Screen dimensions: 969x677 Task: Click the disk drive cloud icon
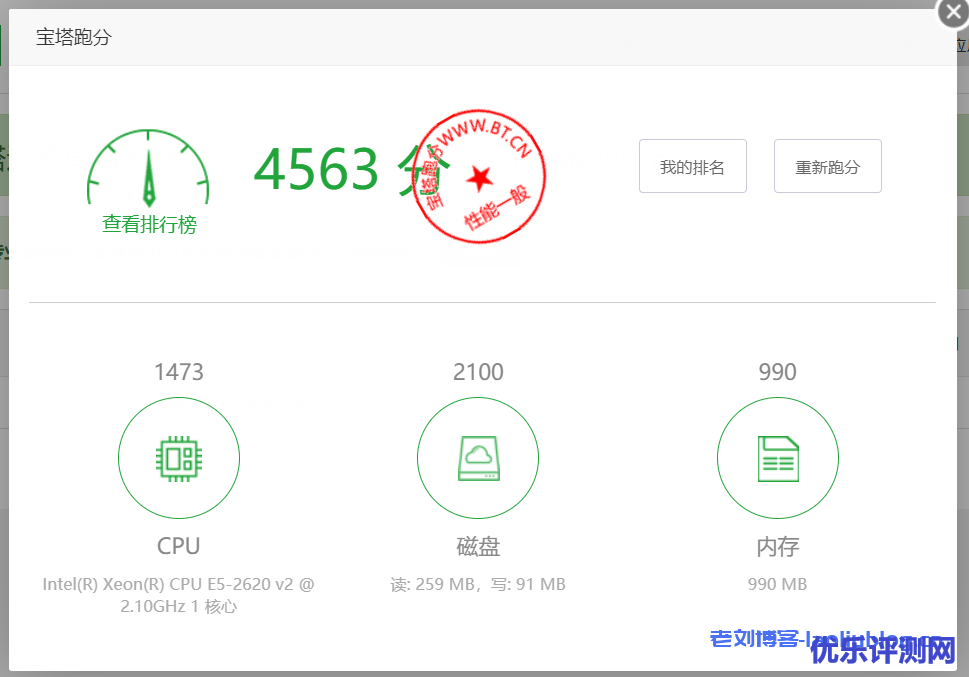pos(478,459)
